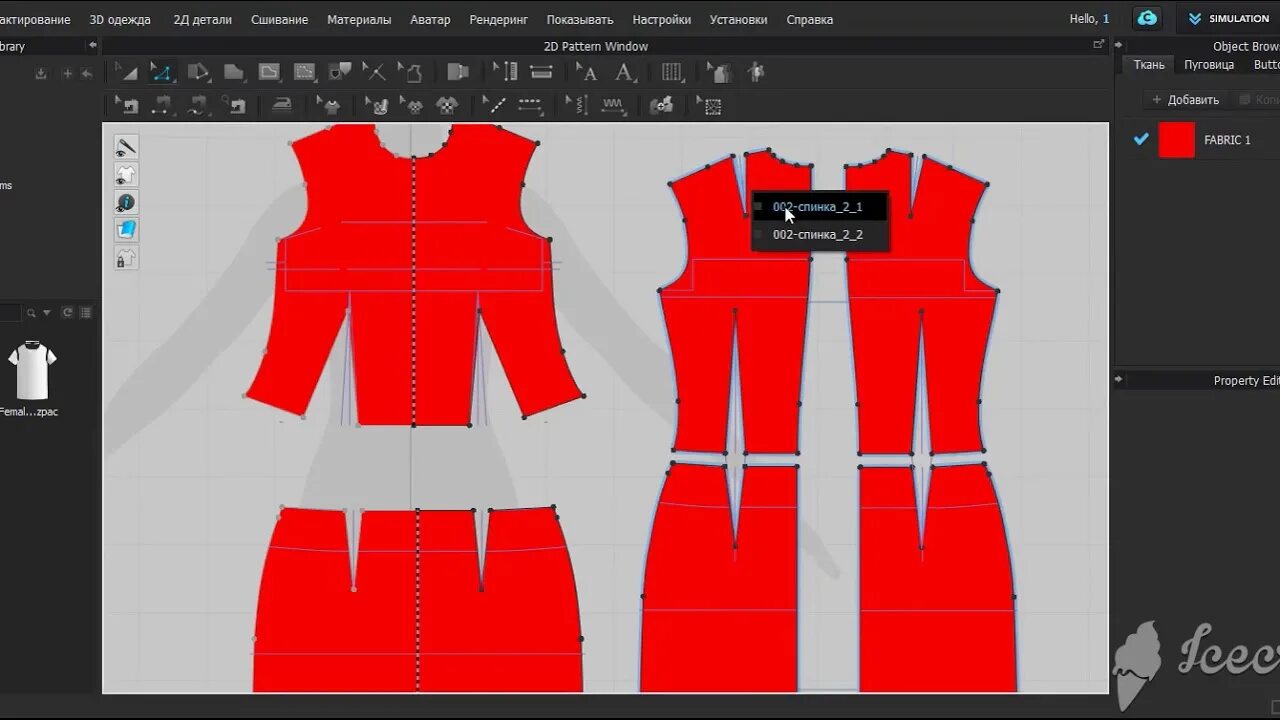Switch to the Ткань tab

(x=1148, y=64)
